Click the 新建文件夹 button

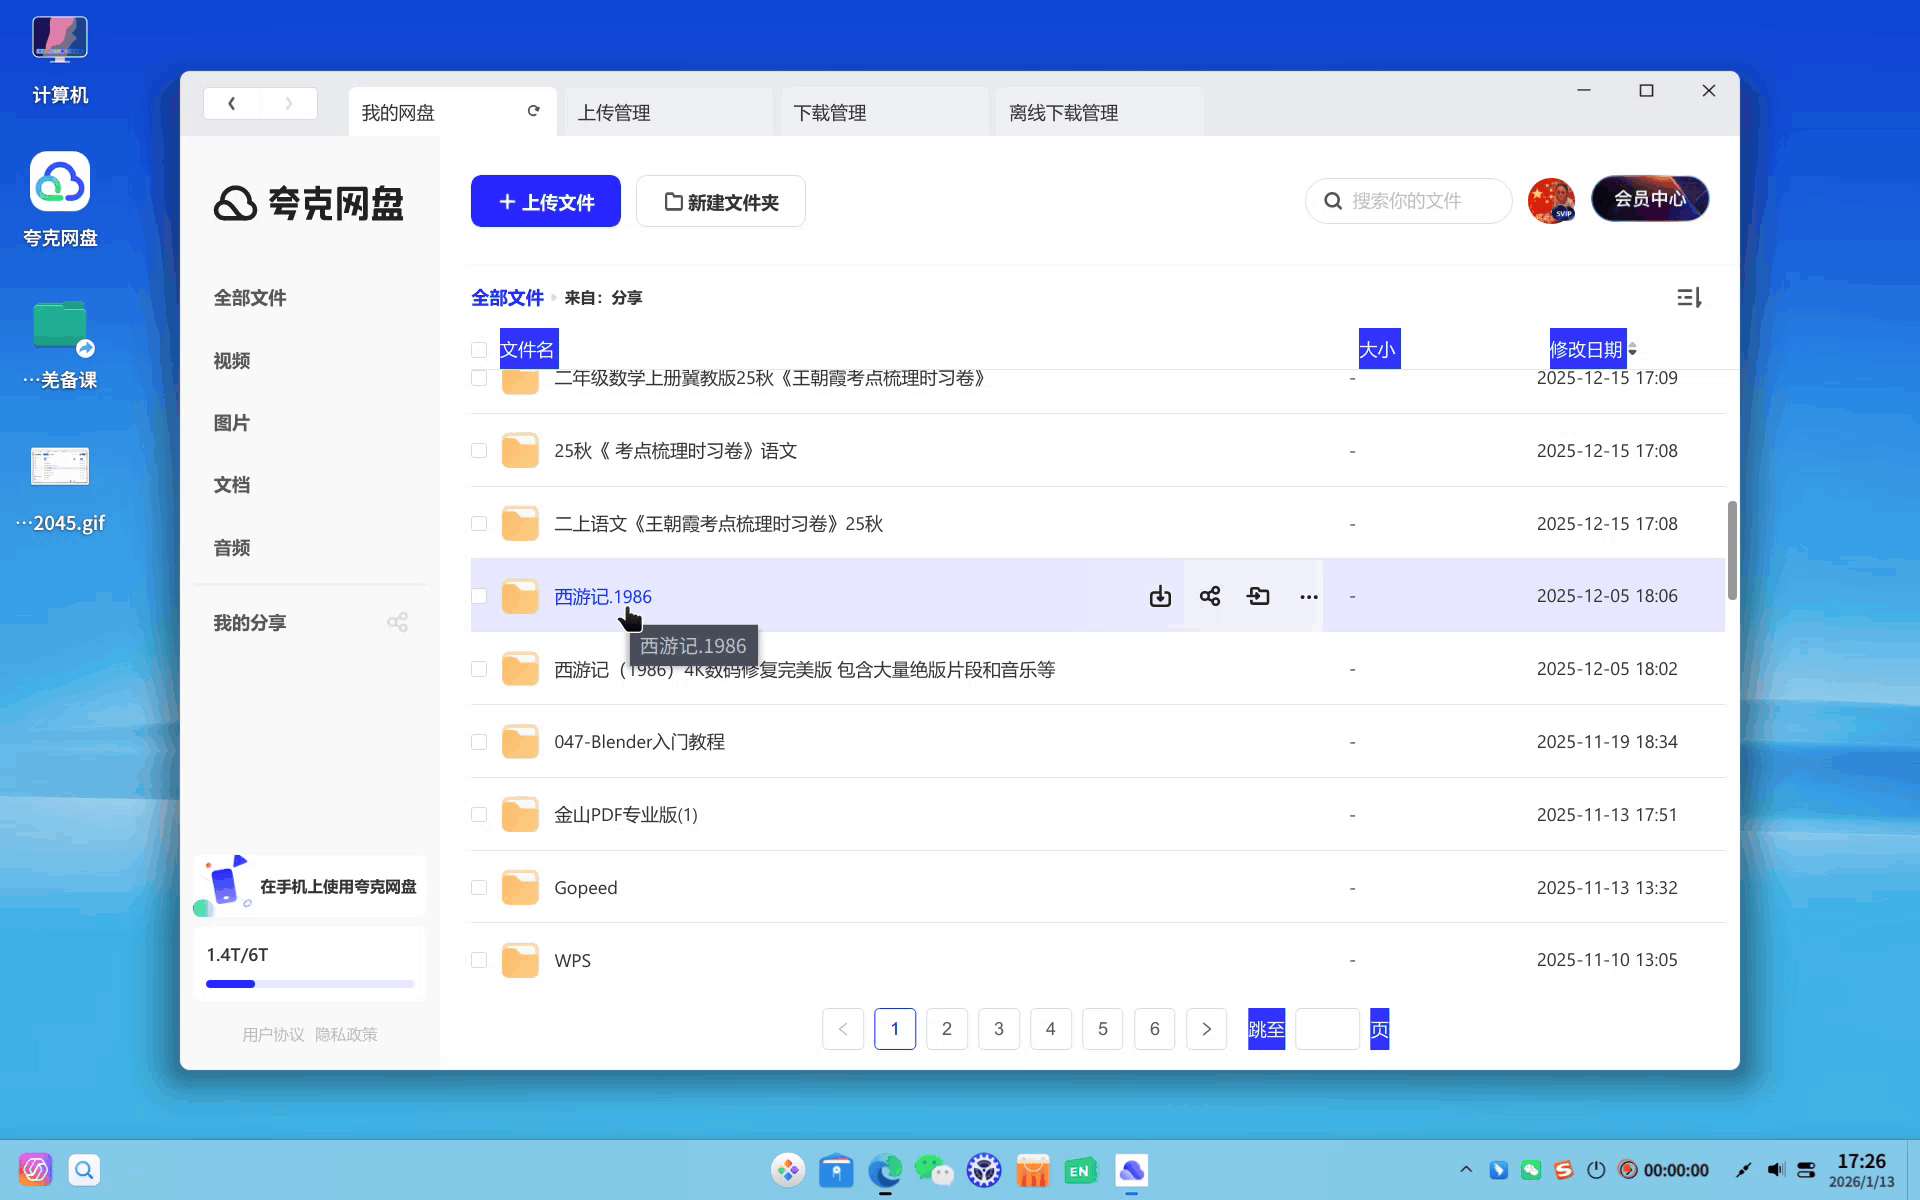(x=720, y=201)
